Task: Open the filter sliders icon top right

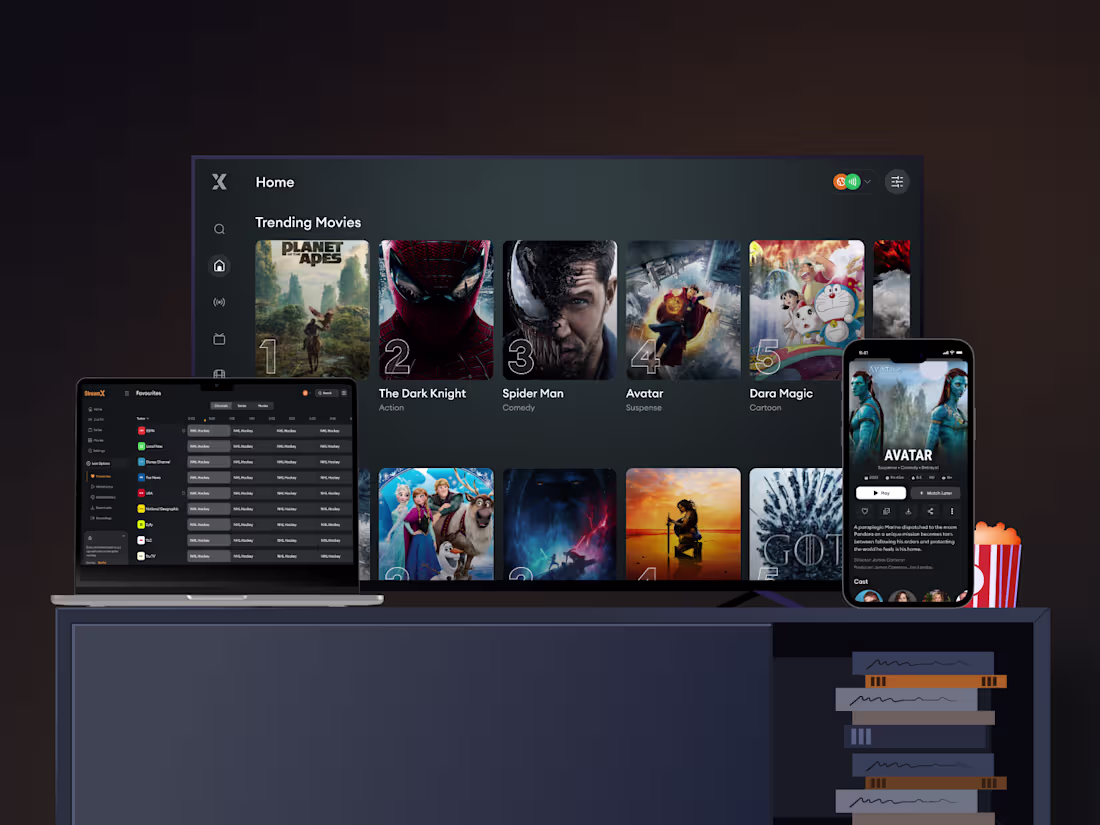Action: pyautogui.click(x=897, y=182)
